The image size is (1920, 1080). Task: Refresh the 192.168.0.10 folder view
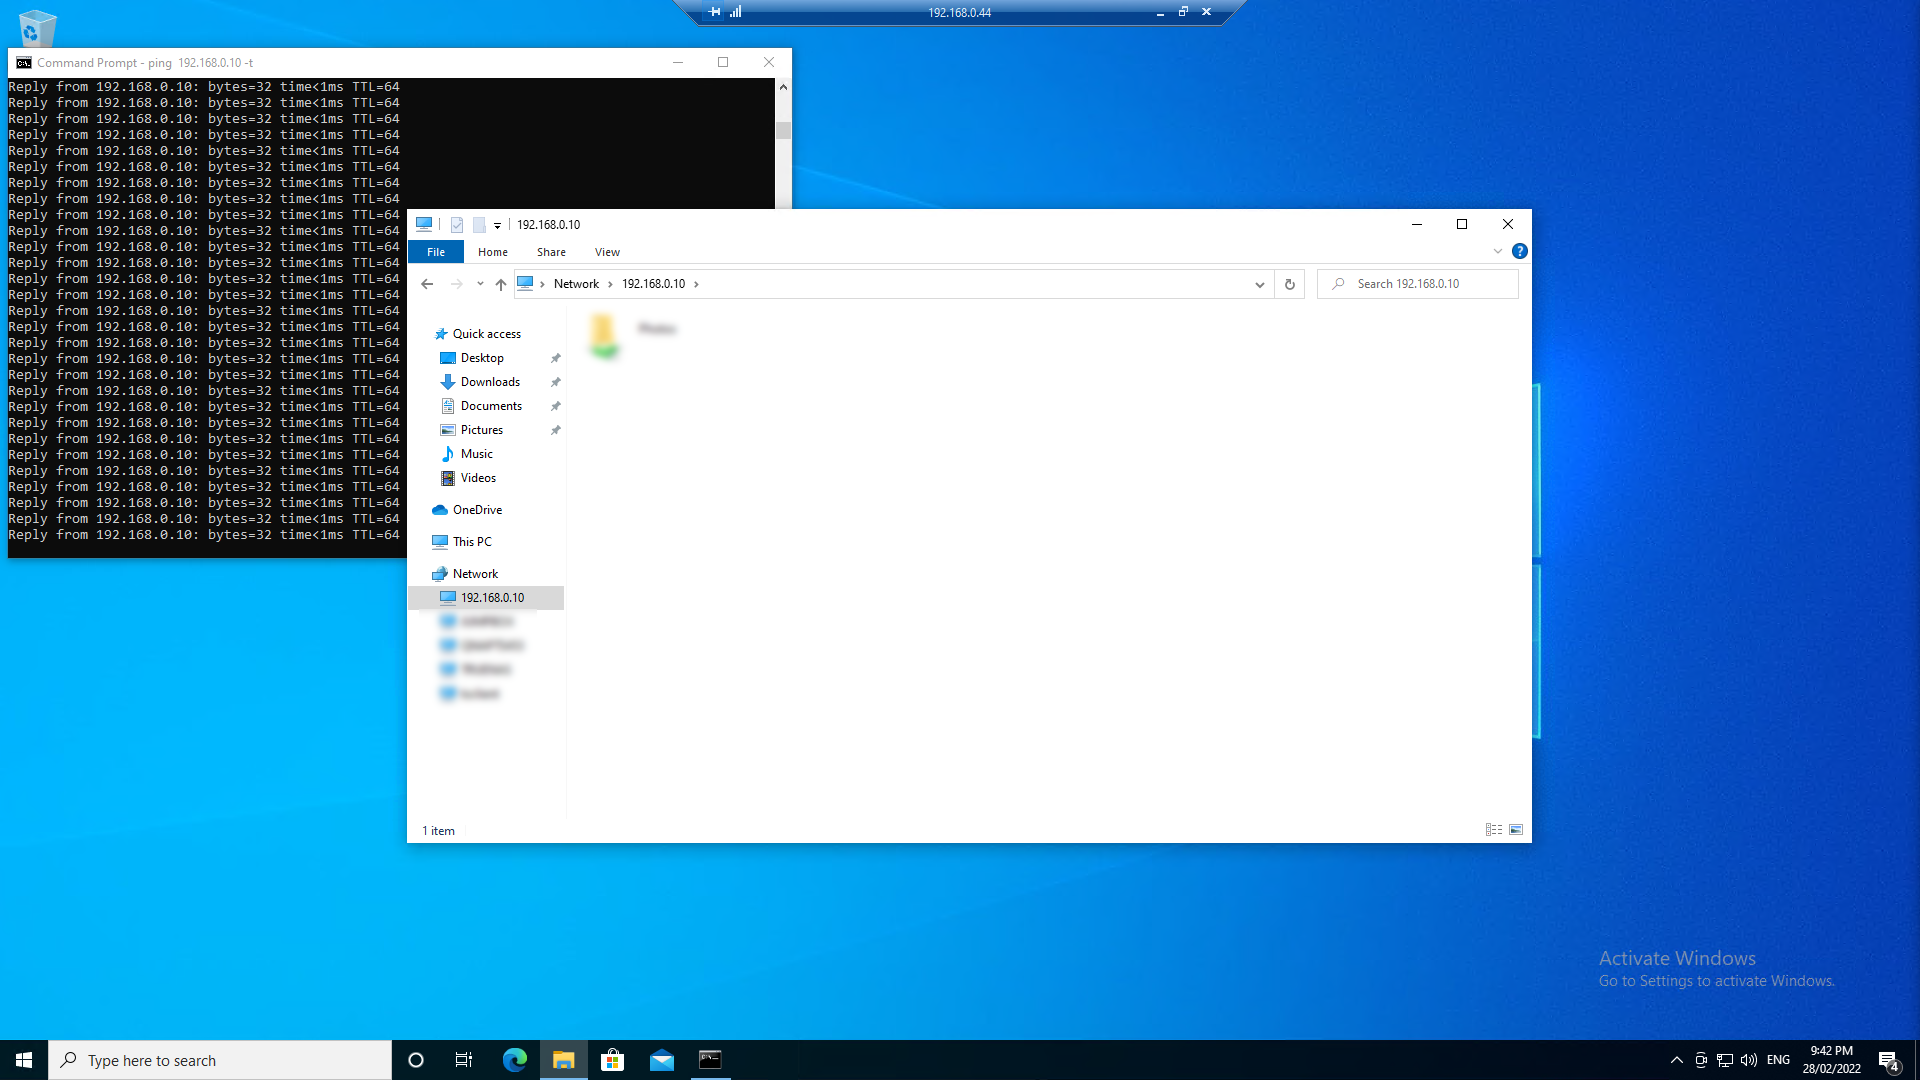(x=1290, y=284)
